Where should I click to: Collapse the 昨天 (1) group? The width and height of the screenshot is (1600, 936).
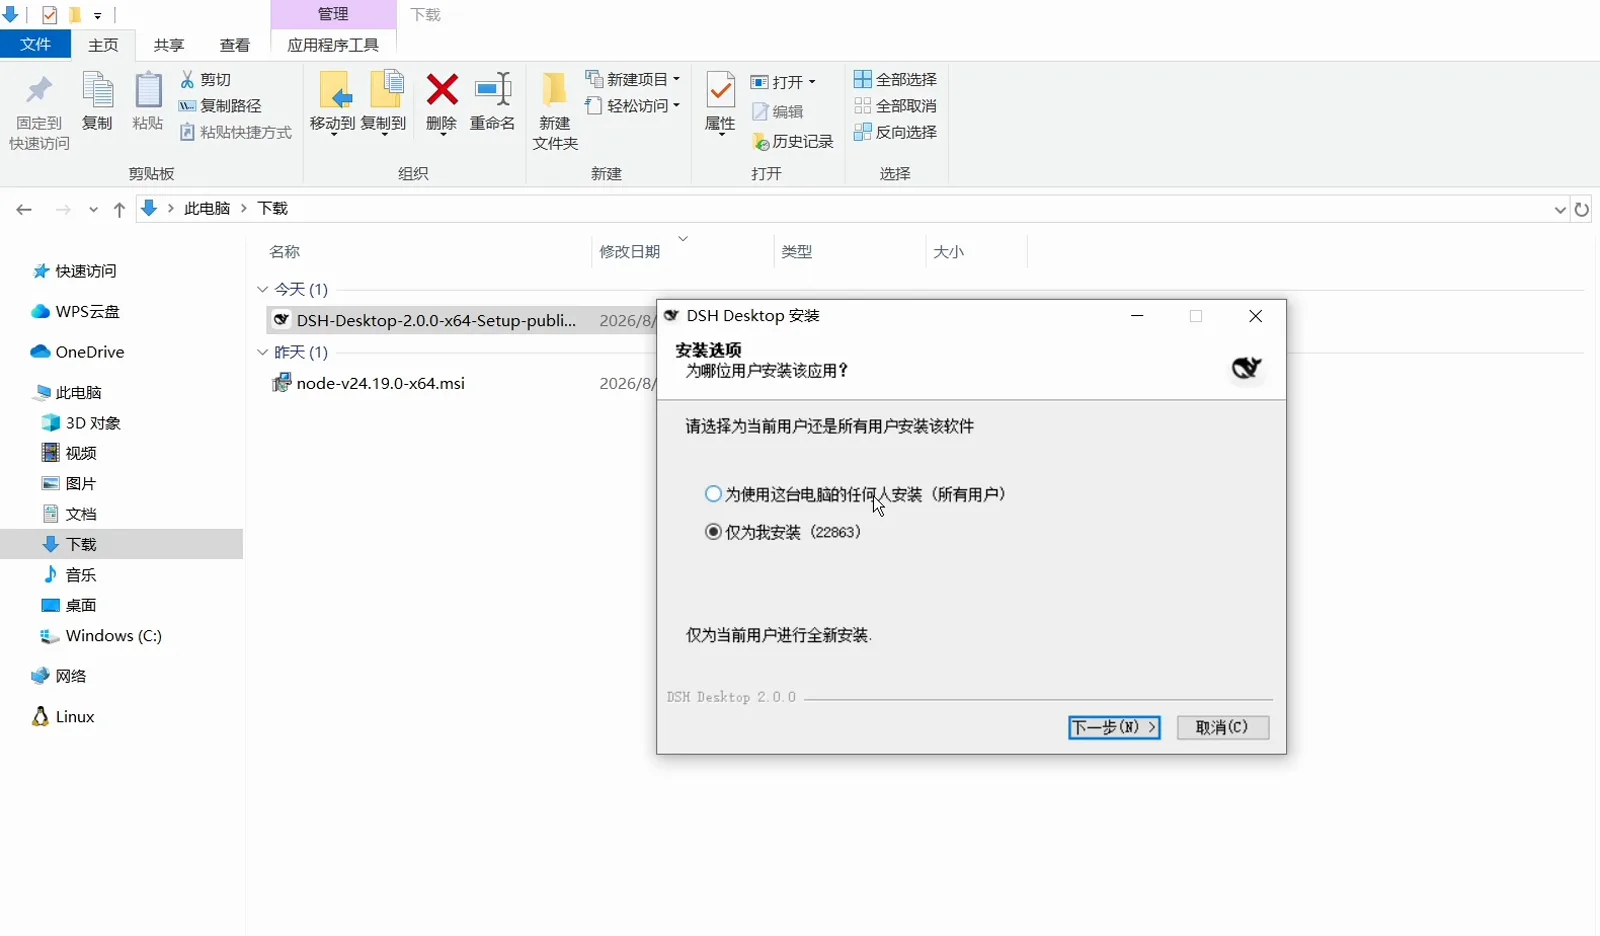(x=262, y=352)
